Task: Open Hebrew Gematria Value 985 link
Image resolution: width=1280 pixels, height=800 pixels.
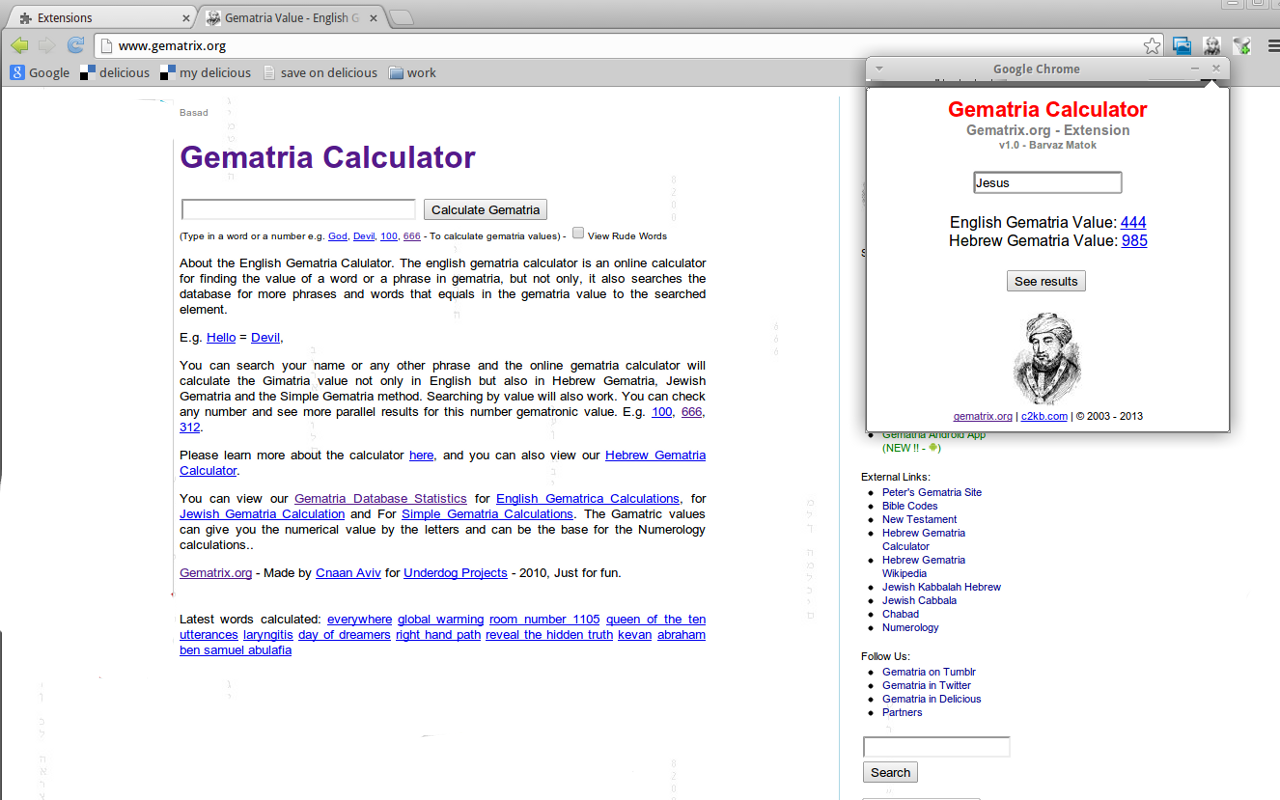Action: [x=1134, y=240]
